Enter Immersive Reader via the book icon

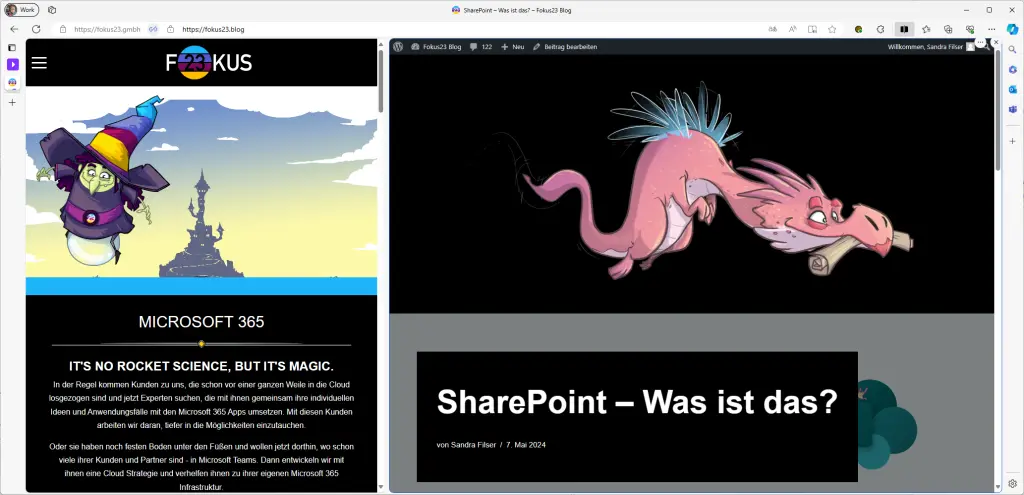click(x=812, y=29)
